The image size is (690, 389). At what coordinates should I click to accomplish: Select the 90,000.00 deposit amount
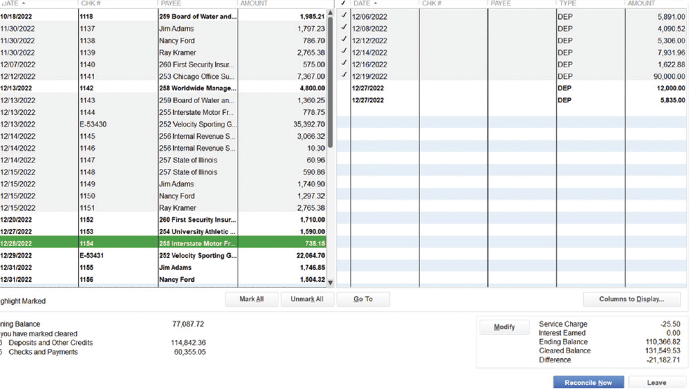[x=669, y=76]
